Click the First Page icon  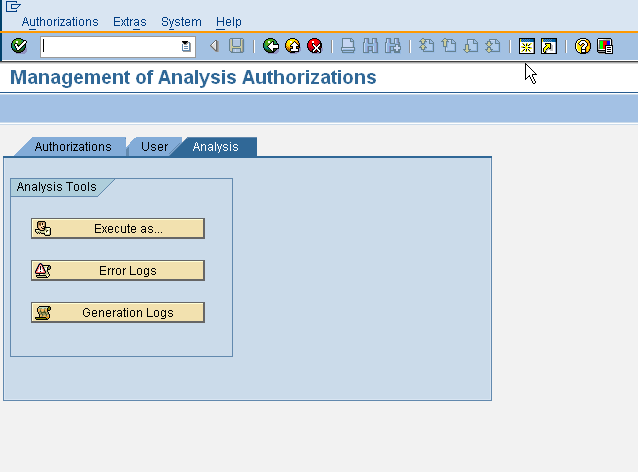[x=426, y=46]
